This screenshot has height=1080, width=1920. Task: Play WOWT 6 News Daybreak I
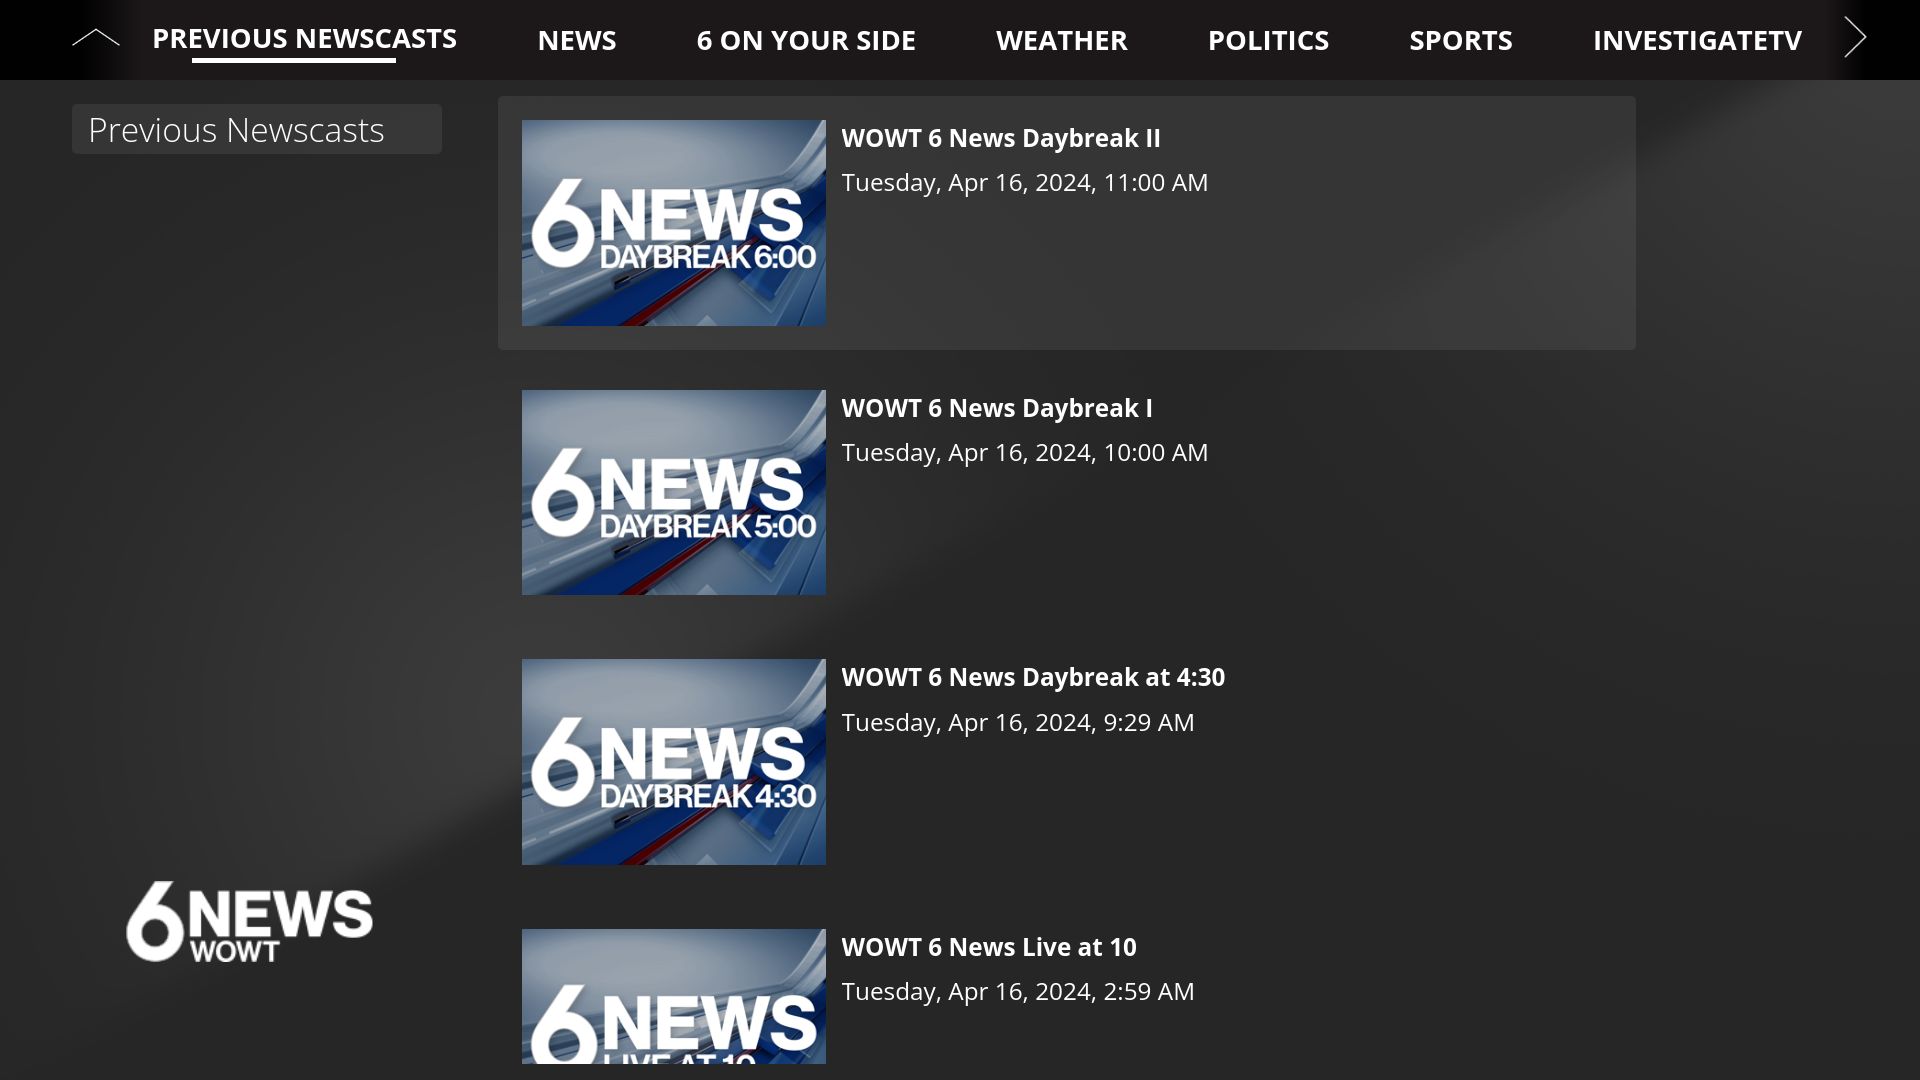(997, 408)
